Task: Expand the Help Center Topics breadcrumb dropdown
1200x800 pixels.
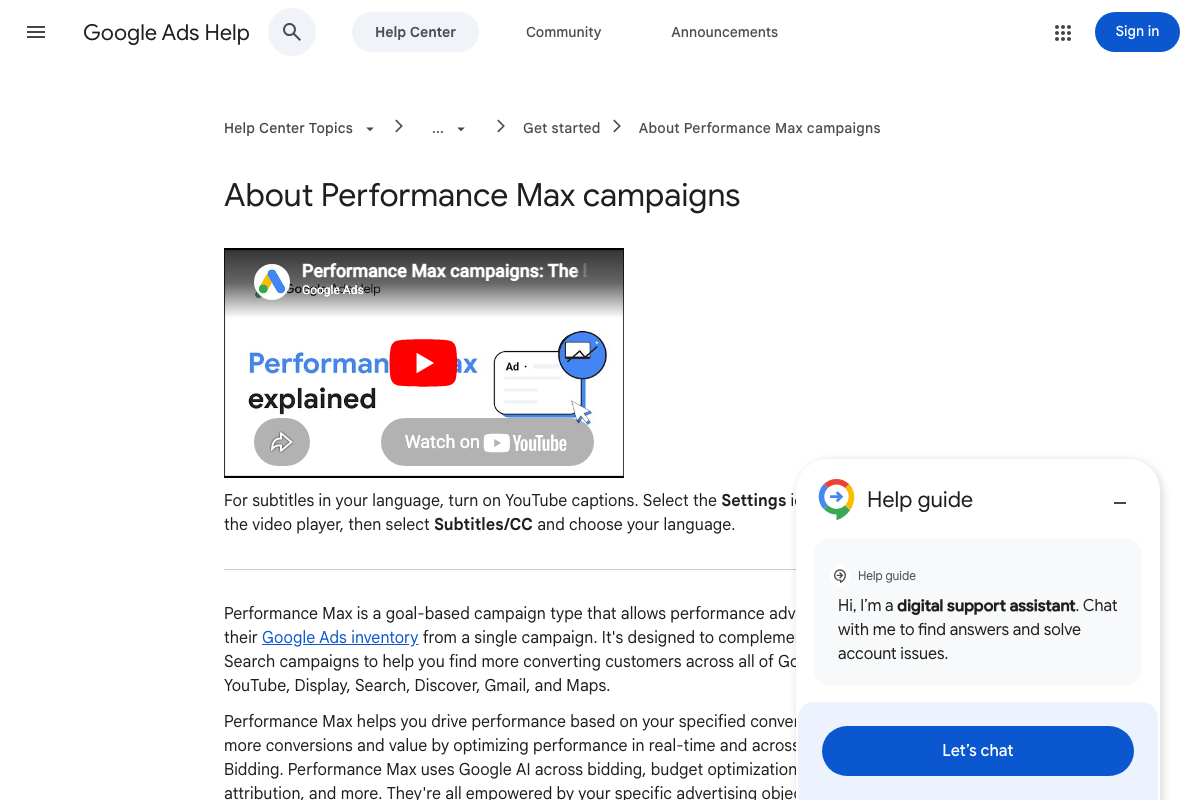Action: click(370, 128)
